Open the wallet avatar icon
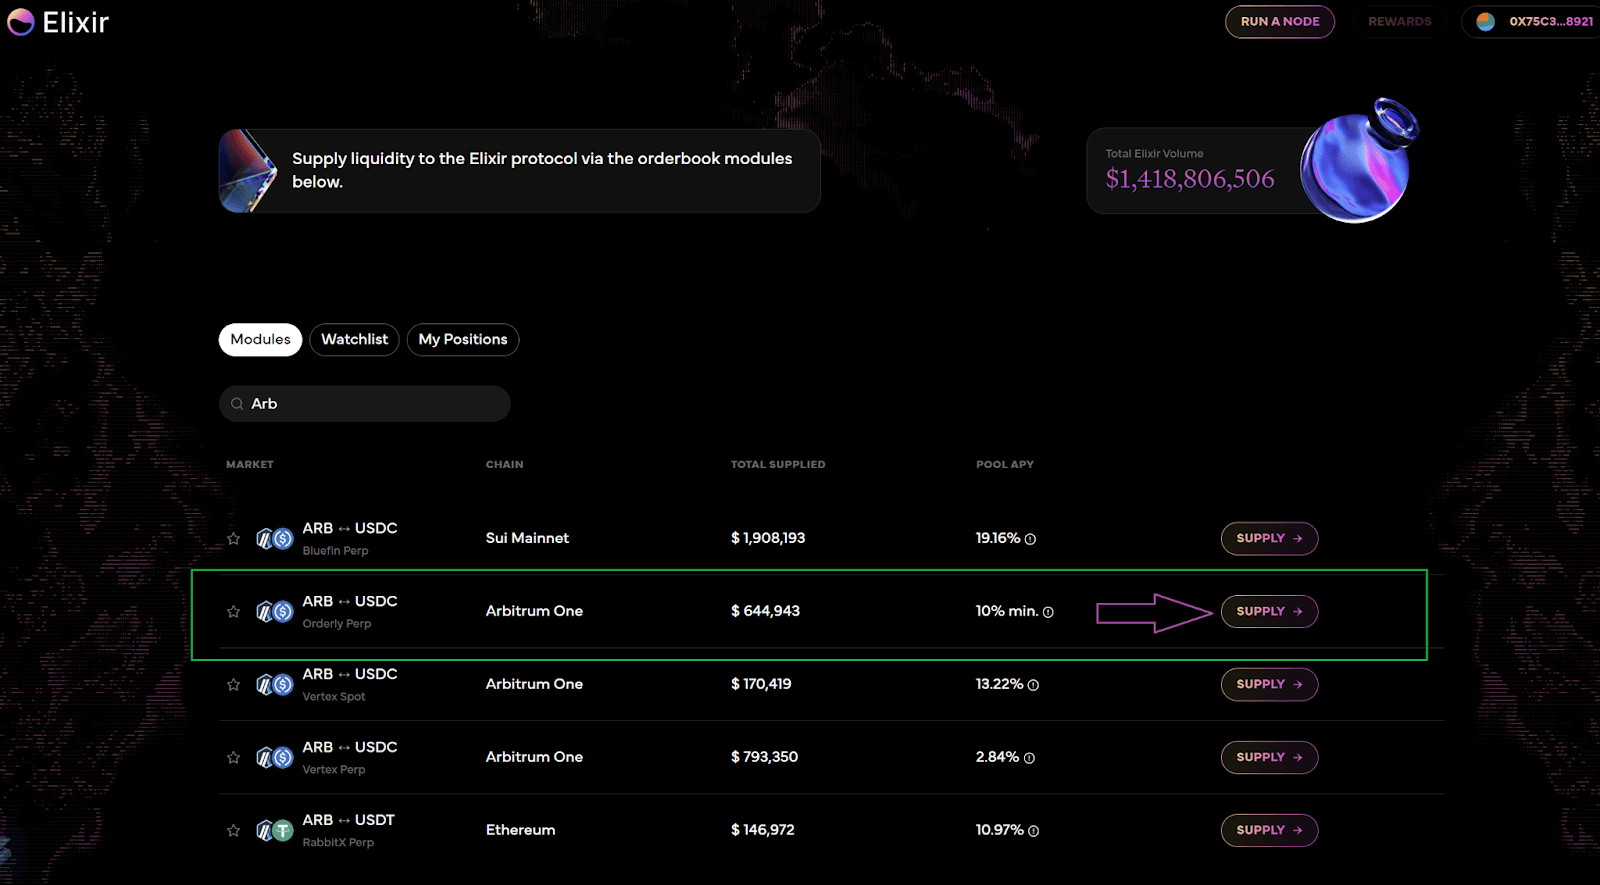 point(1486,22)
